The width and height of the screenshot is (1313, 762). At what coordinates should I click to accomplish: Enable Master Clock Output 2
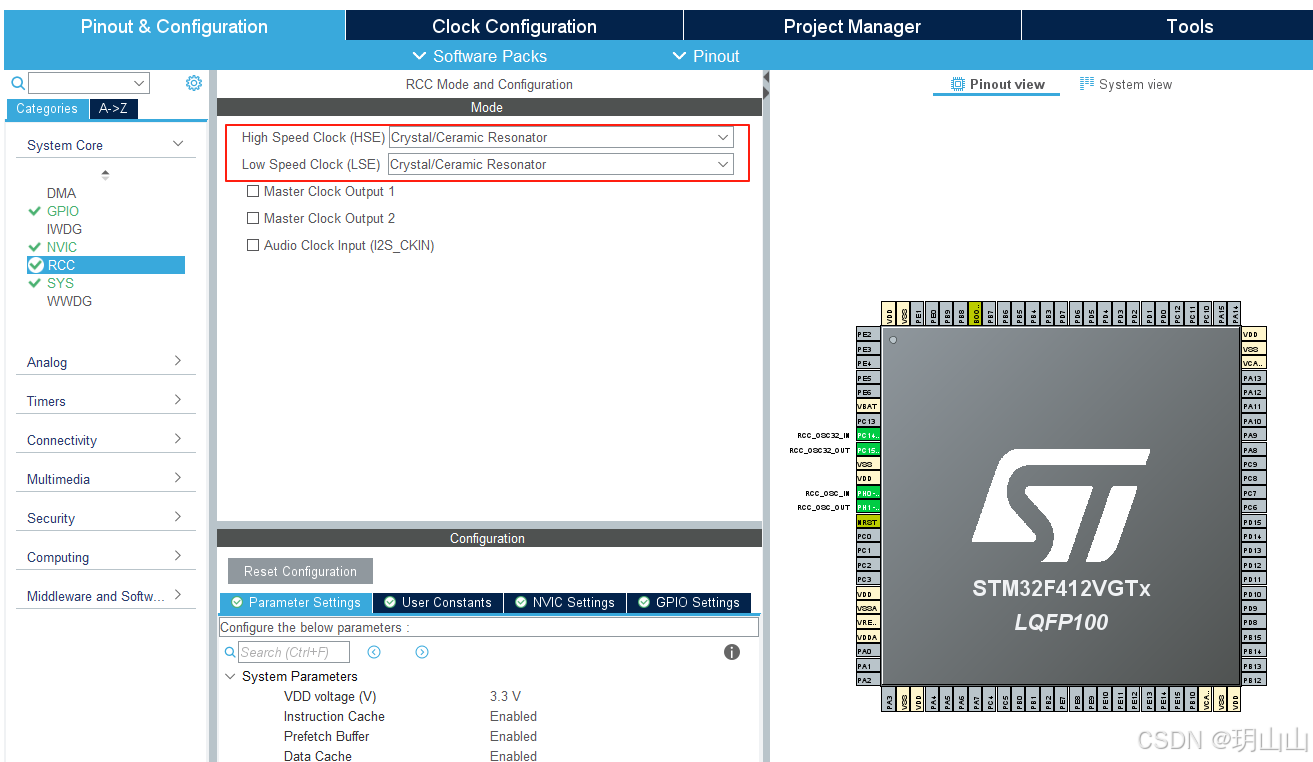253,218
